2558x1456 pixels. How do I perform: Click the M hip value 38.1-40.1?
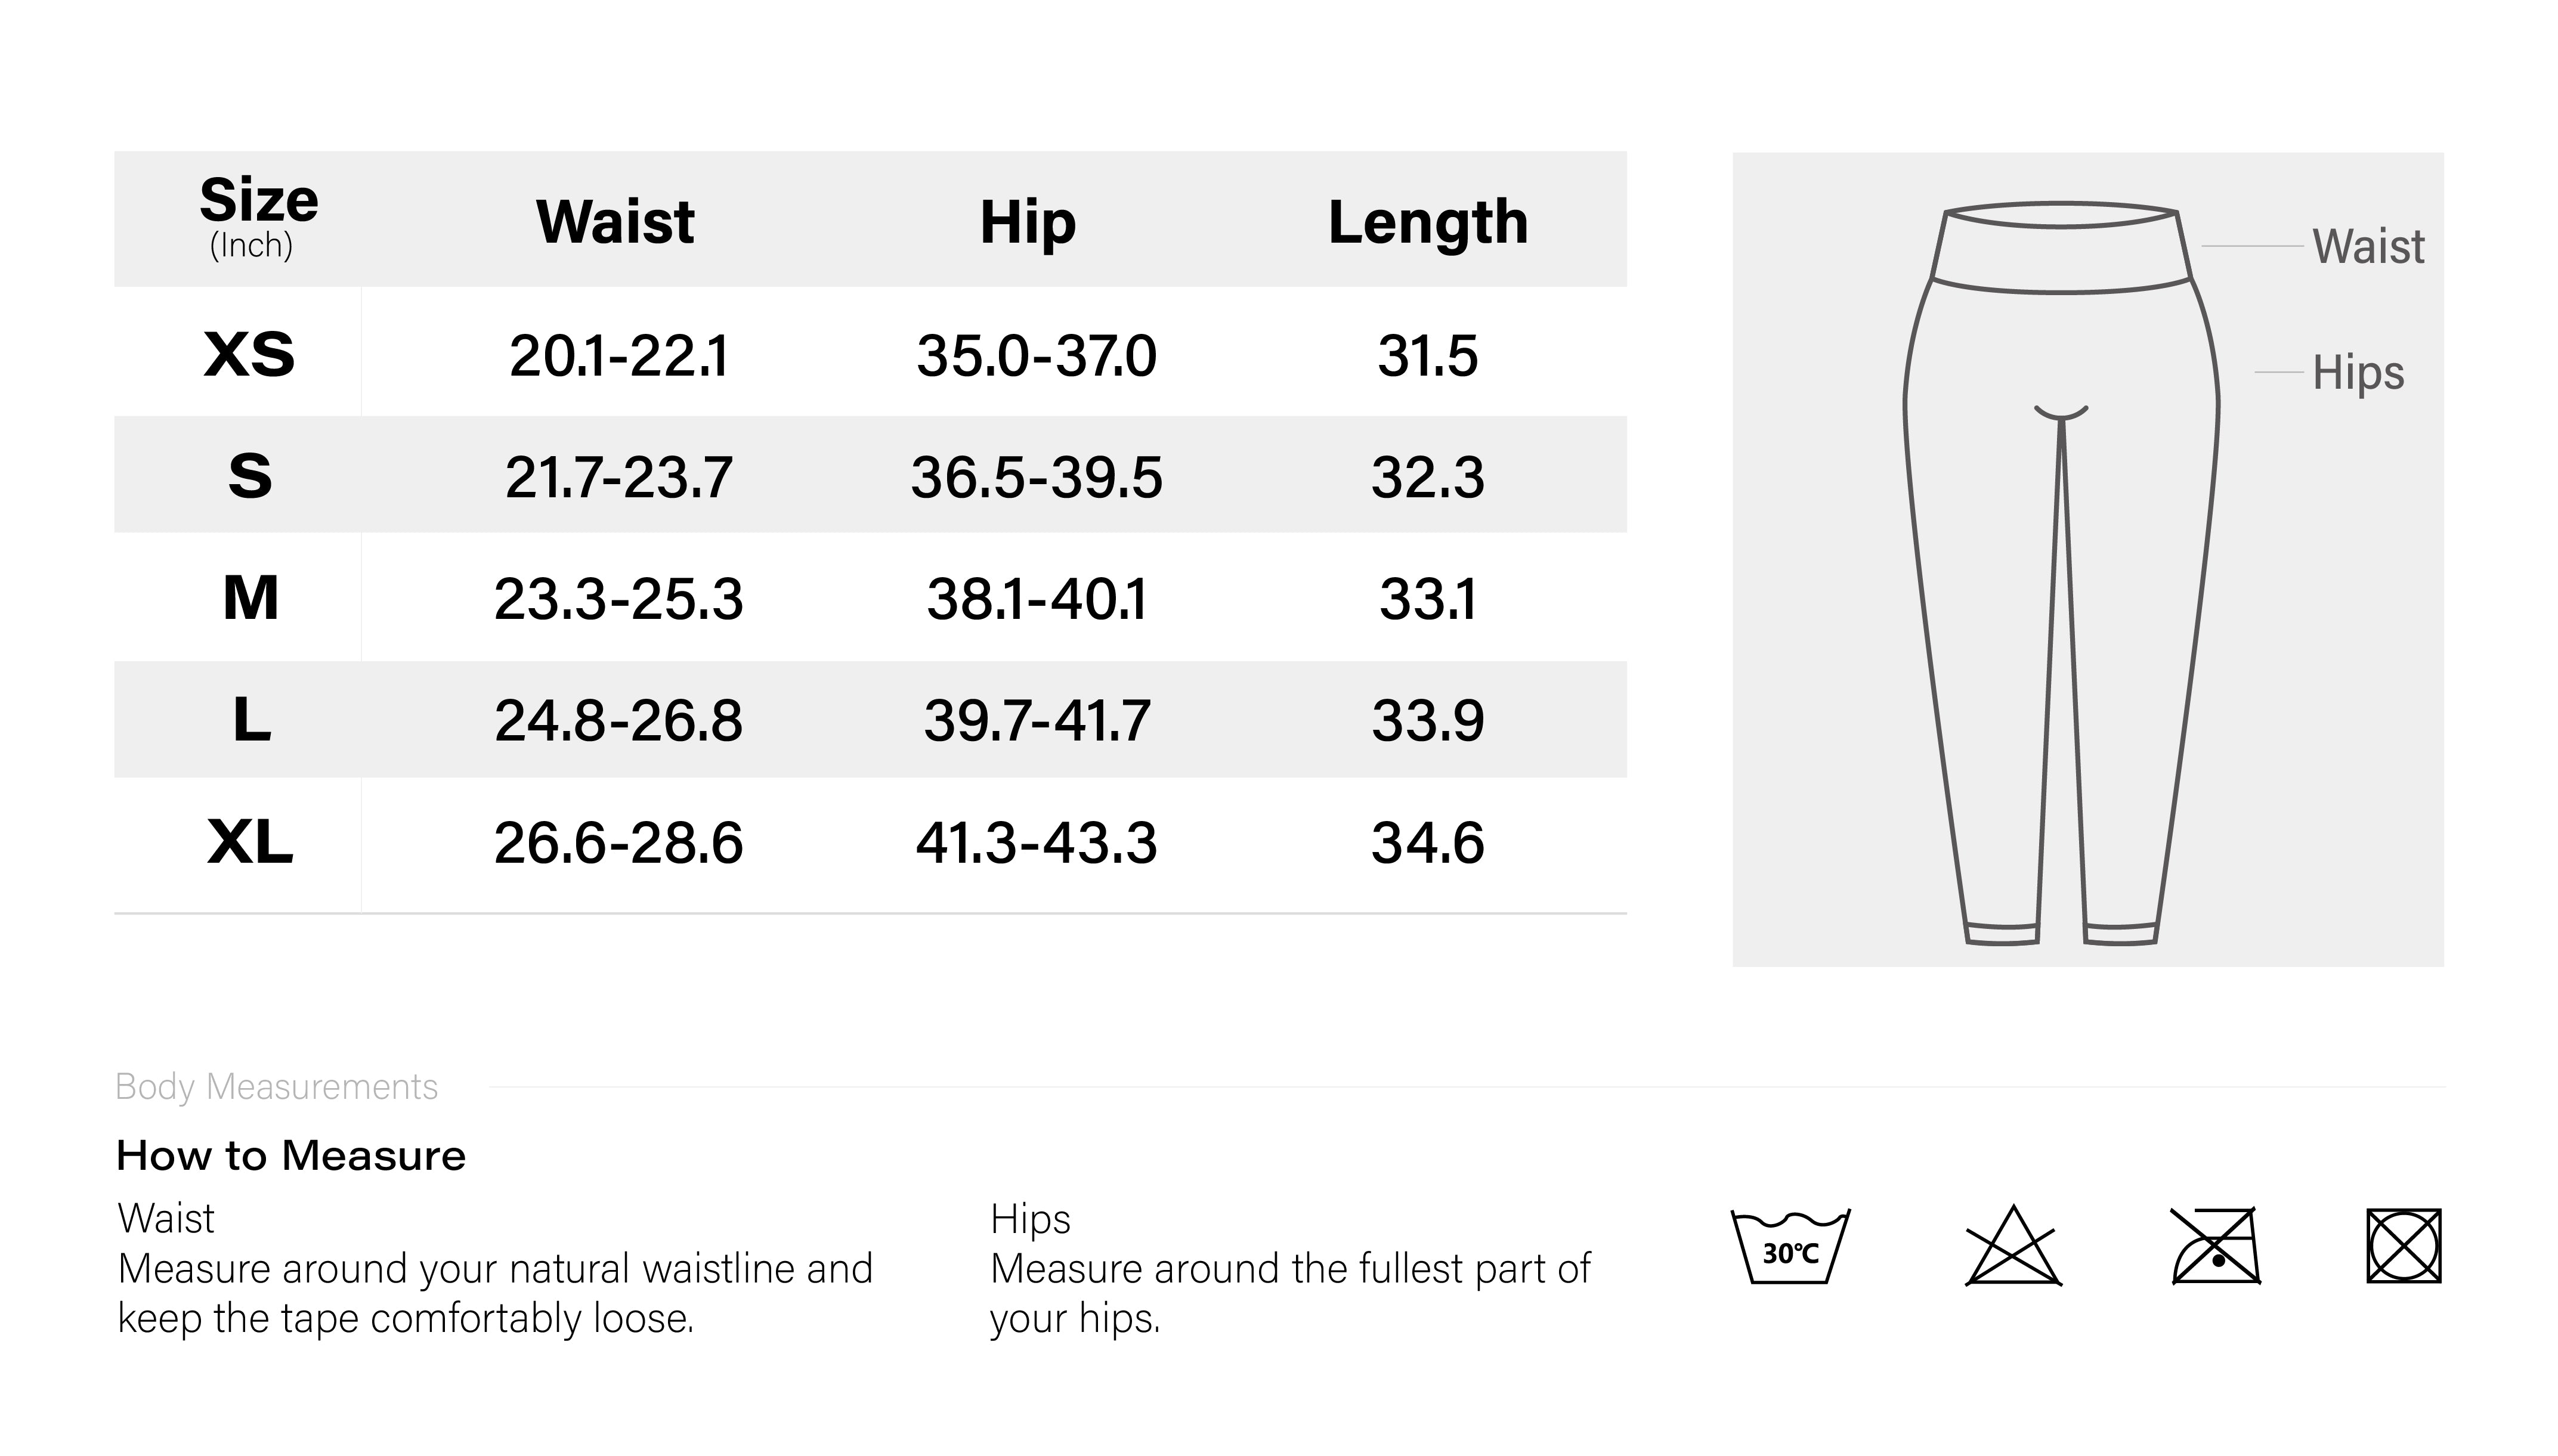[x=1036, y=599]
